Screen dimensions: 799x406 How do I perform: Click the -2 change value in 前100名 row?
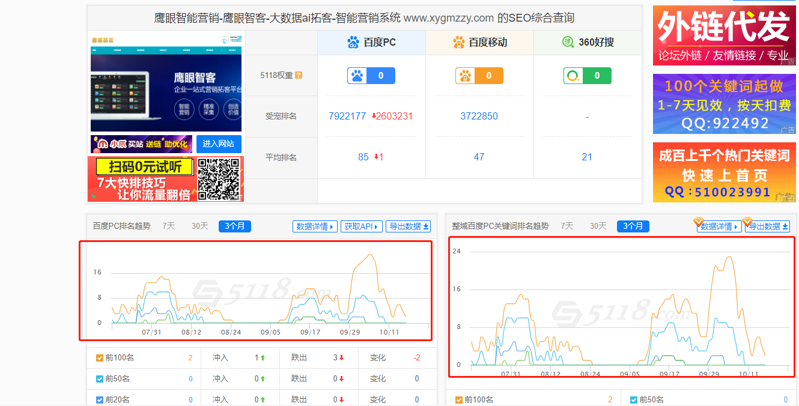416,358
